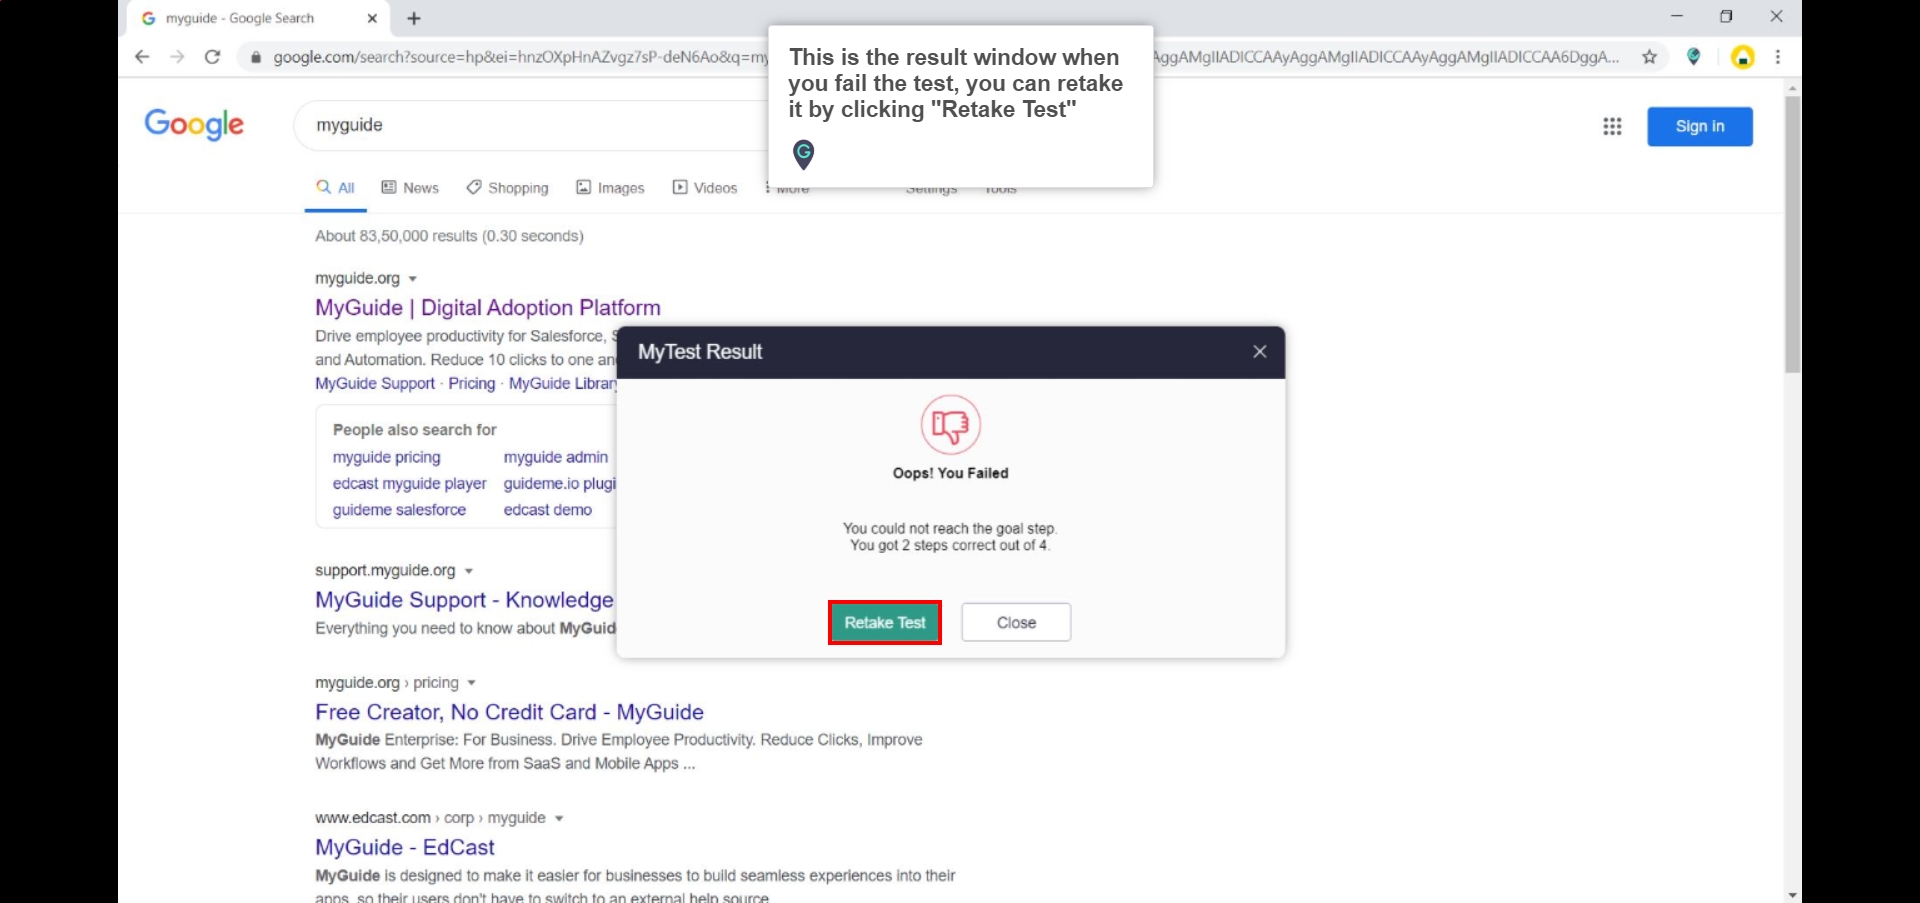Screen dimensions: 1920x903
Task: Open a new browser tab
Action: [414, 18]
